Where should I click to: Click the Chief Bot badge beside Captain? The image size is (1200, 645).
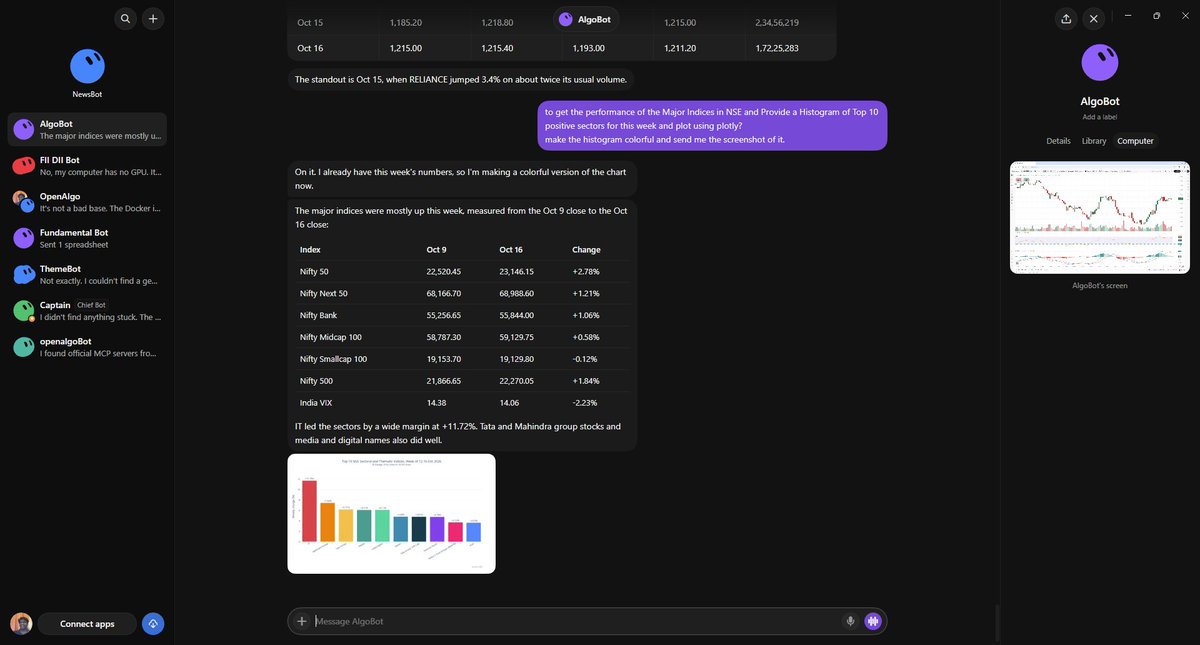[x=91, y=305]
